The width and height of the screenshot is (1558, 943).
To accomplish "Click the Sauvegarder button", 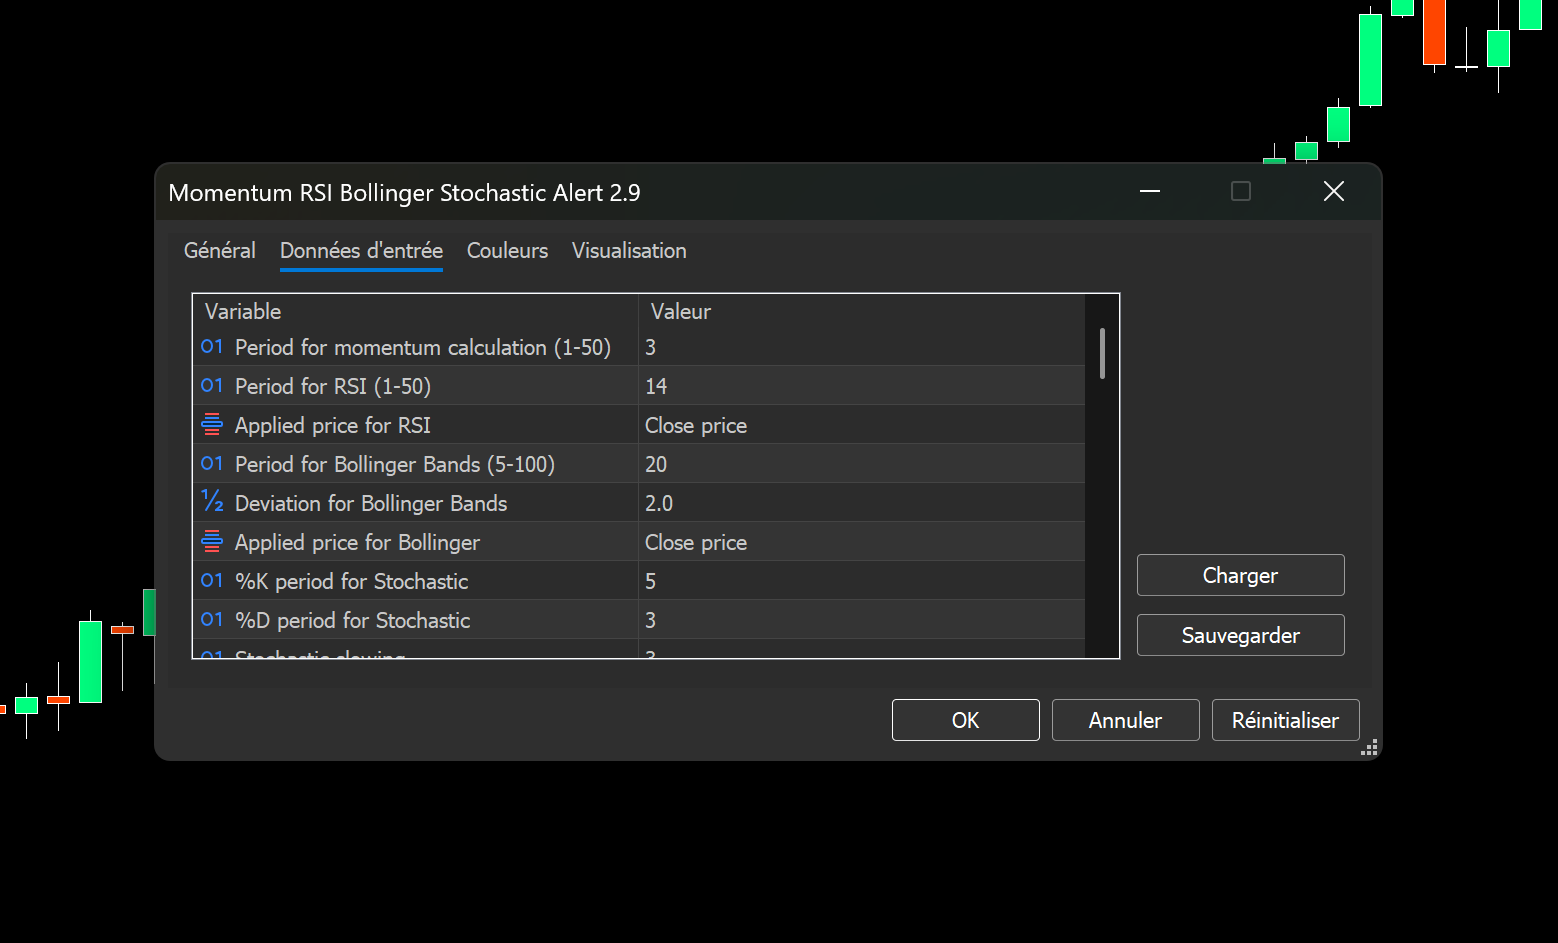I will (x=1240, y=636).
